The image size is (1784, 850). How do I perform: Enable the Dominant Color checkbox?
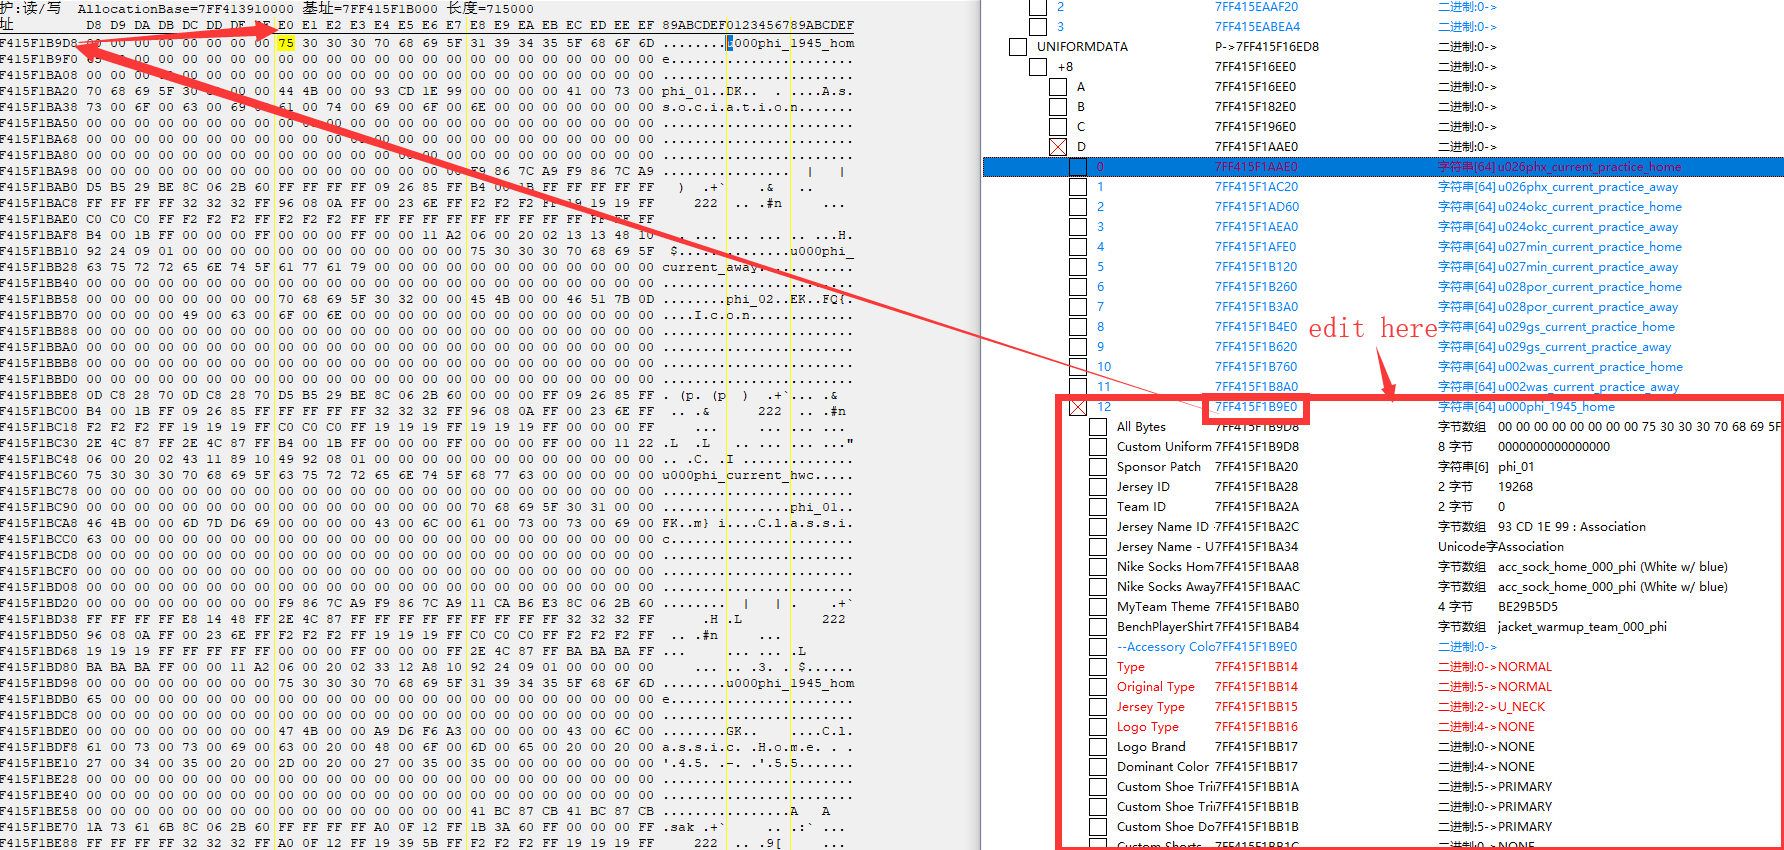pos(1098,767)
